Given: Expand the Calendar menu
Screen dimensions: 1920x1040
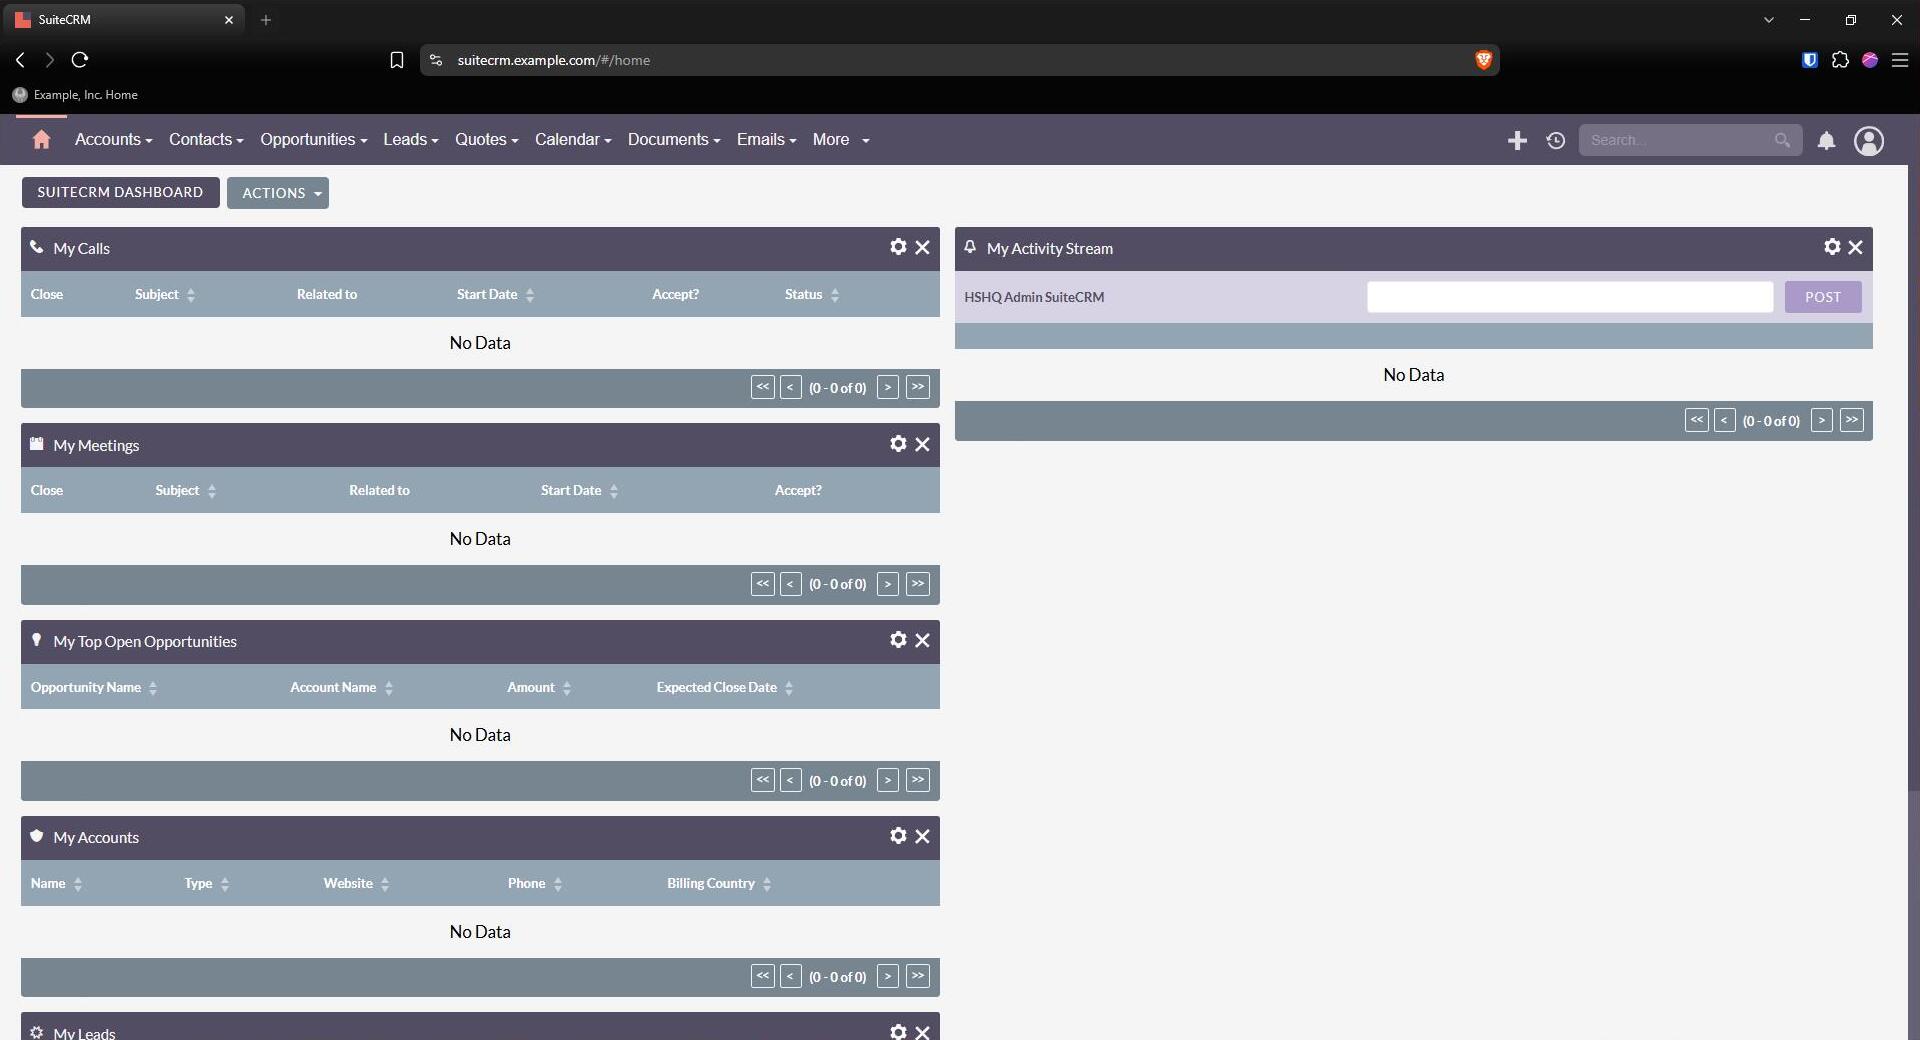Looking at the screenshot, I should (x=573, y=140).
